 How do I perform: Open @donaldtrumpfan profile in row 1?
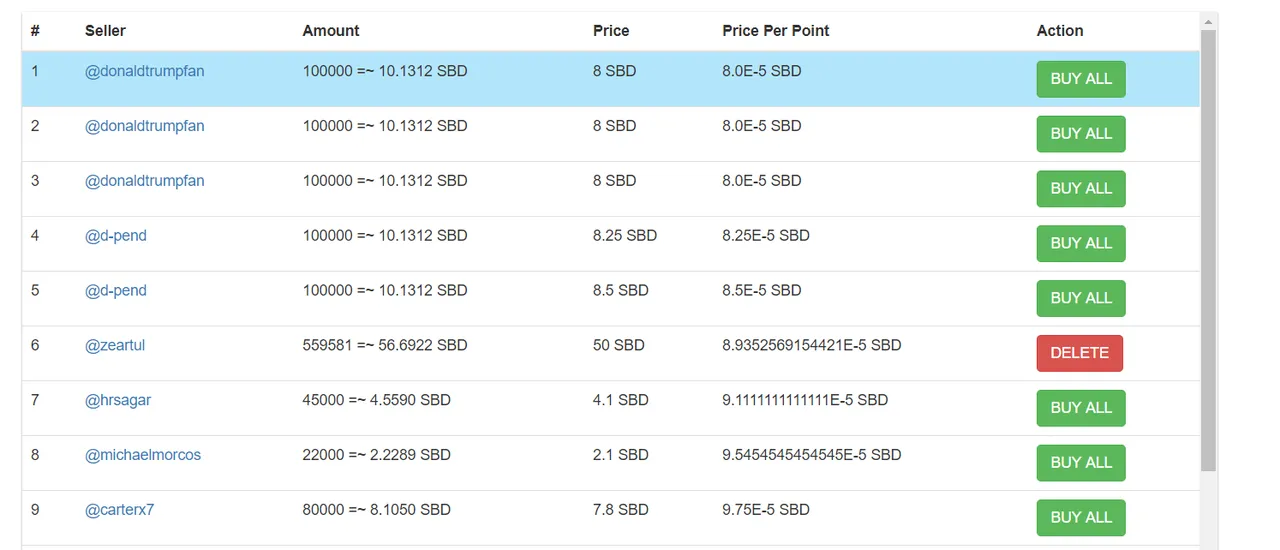pyautogui.click(x=145, y=72)
